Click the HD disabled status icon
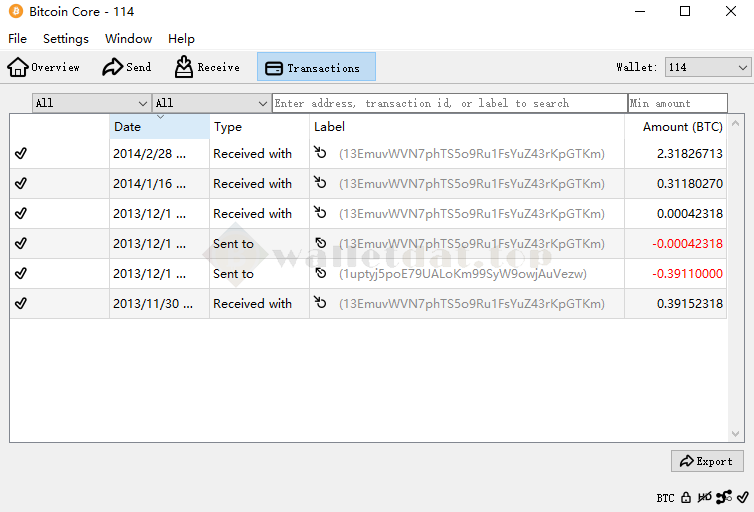Screen dimensions: 754x512 click(705, 497)
